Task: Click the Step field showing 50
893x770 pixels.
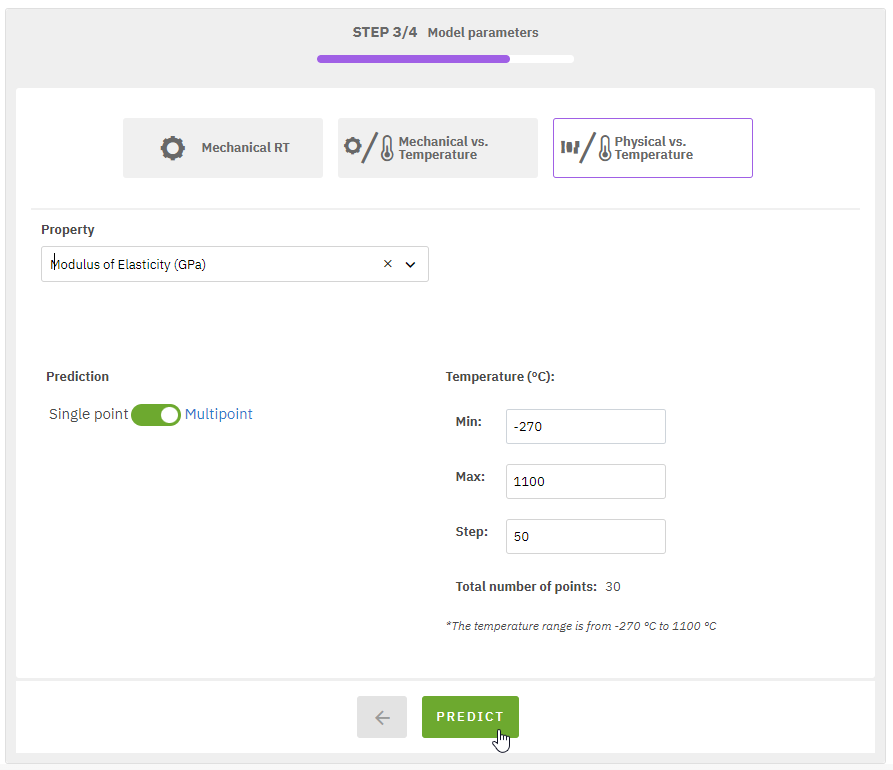Action: [585, 536]
